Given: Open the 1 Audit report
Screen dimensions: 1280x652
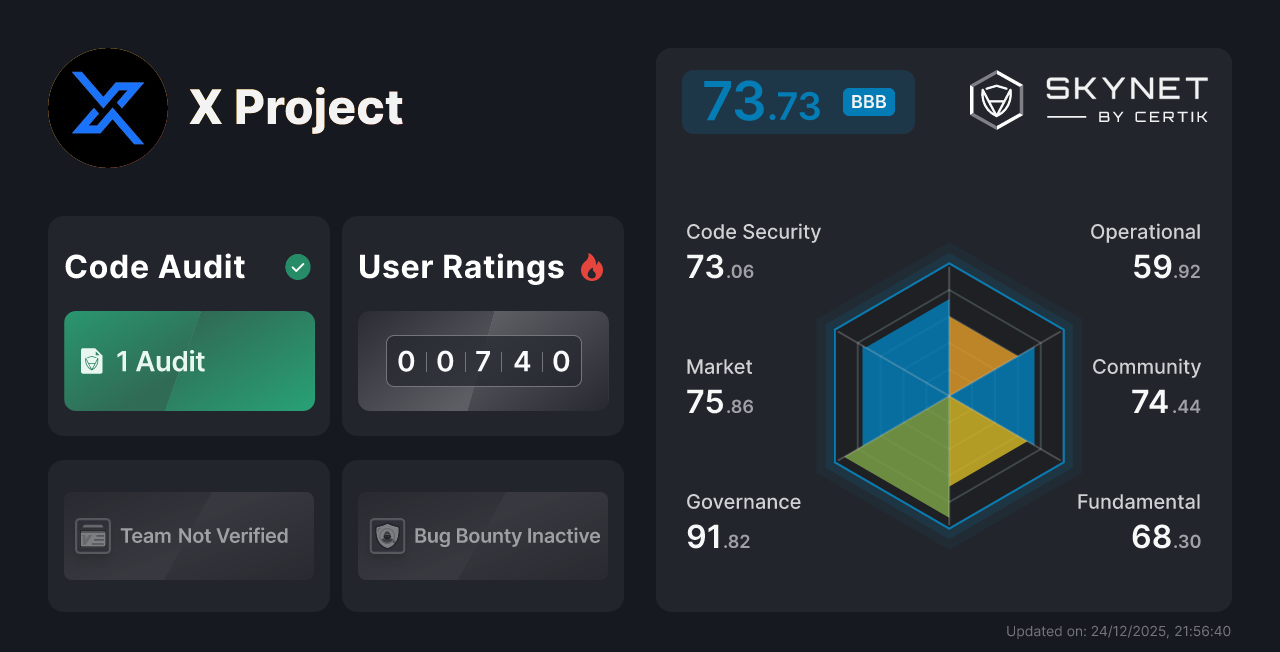Looking at the screenshot, I should coord(189,361).
